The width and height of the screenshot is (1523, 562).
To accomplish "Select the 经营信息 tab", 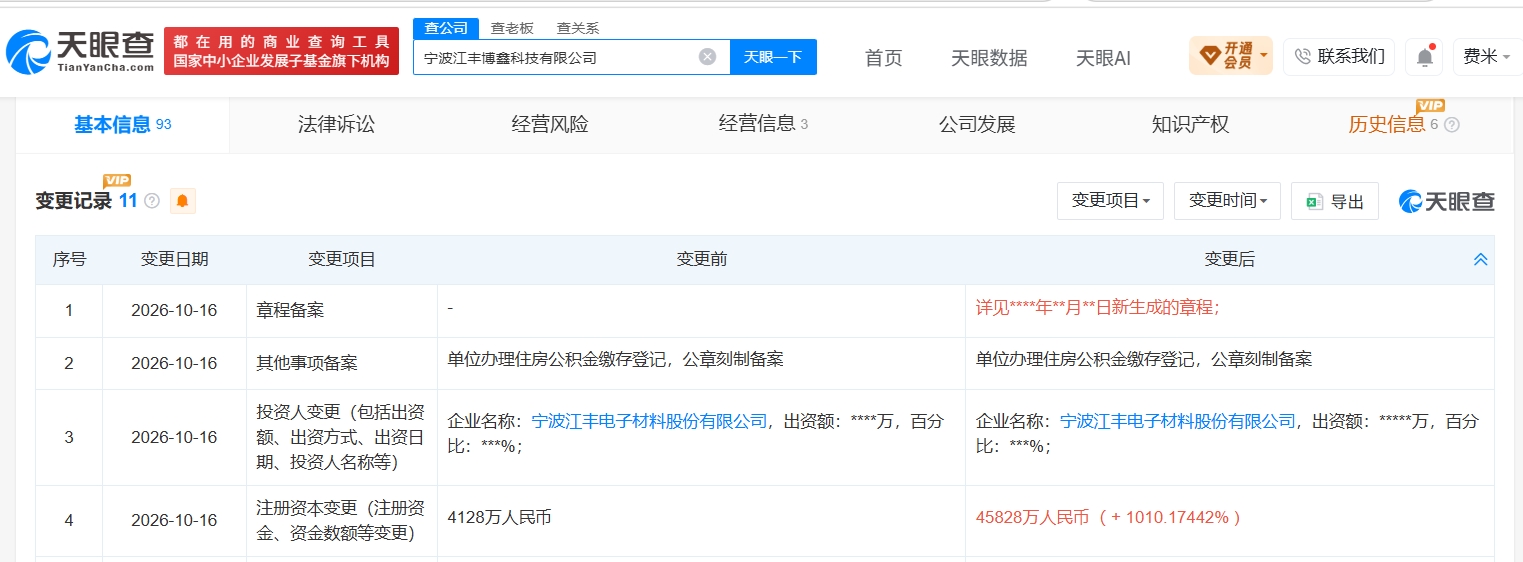I will [x=763, y=124].
